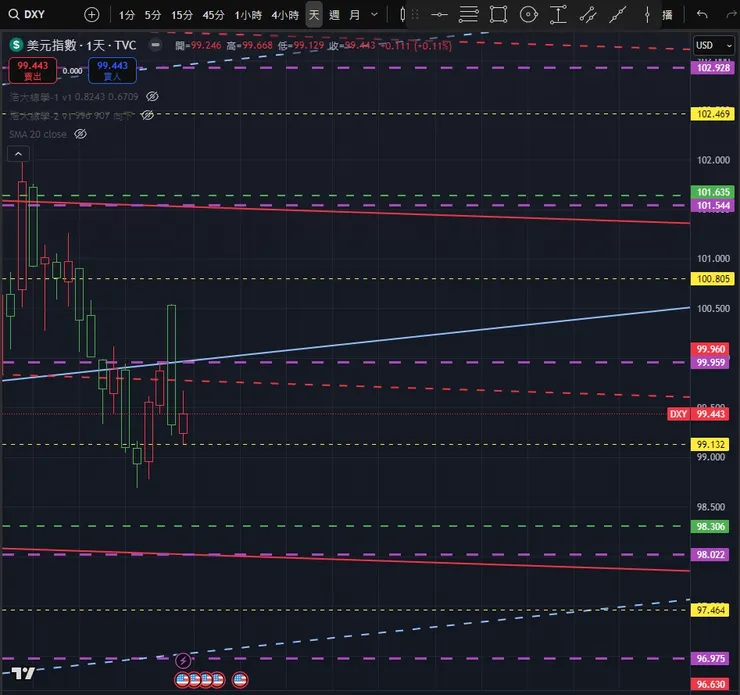Open the USD currency dropdown
740x695 pixels.
[x=713, y=45]
